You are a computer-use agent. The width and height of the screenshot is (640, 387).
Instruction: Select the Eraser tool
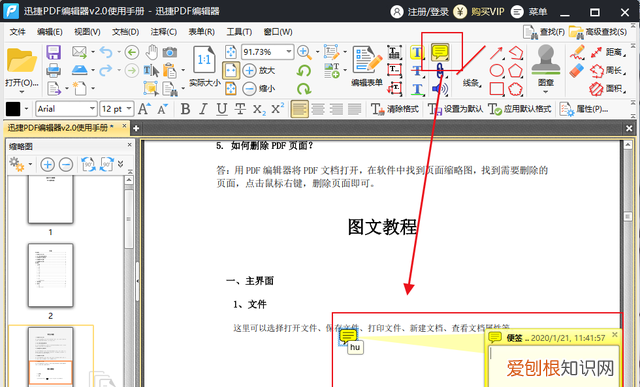[577, 71]
